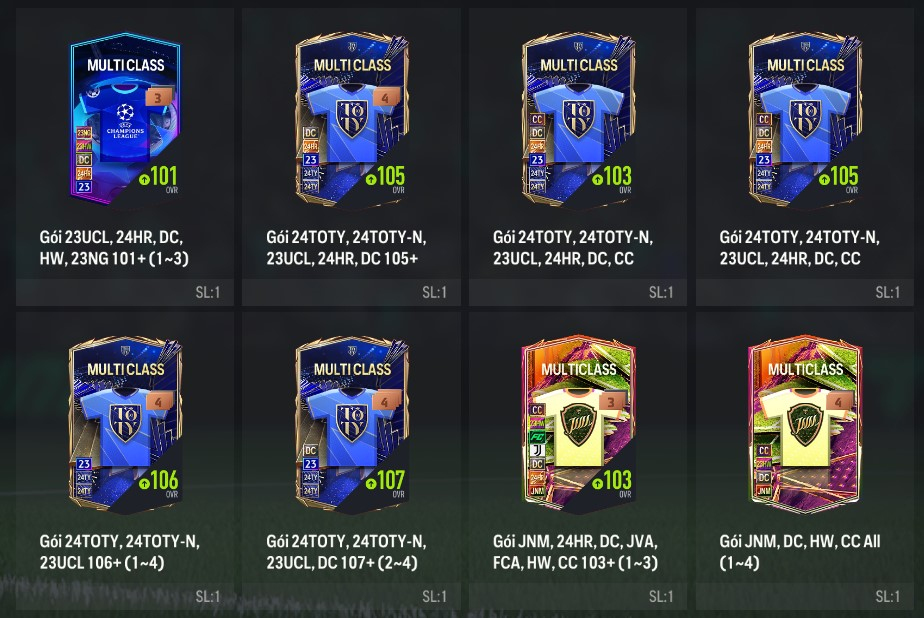Select label Gói 23UCL, 24HR, DC, HW, 23NG 101+

[114, 247]
